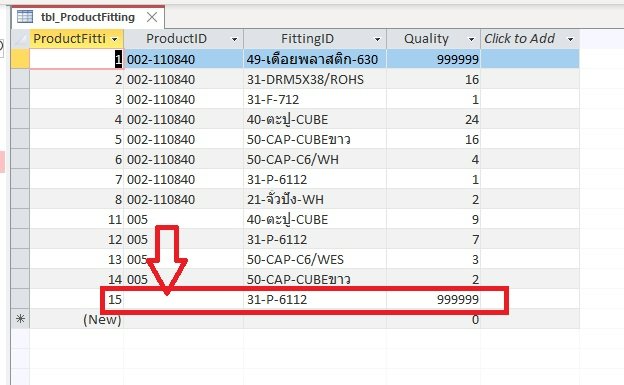The height and width of the screenshot is (385, 624).
Task: Click ProductID 005 in row 11
Action: click(183, 219)
